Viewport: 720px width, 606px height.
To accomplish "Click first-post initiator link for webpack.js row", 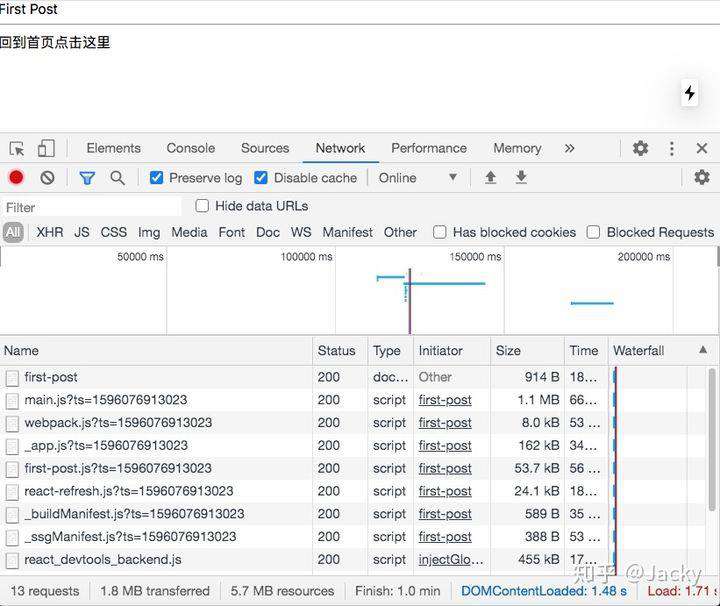I will [x=445, y=423].
